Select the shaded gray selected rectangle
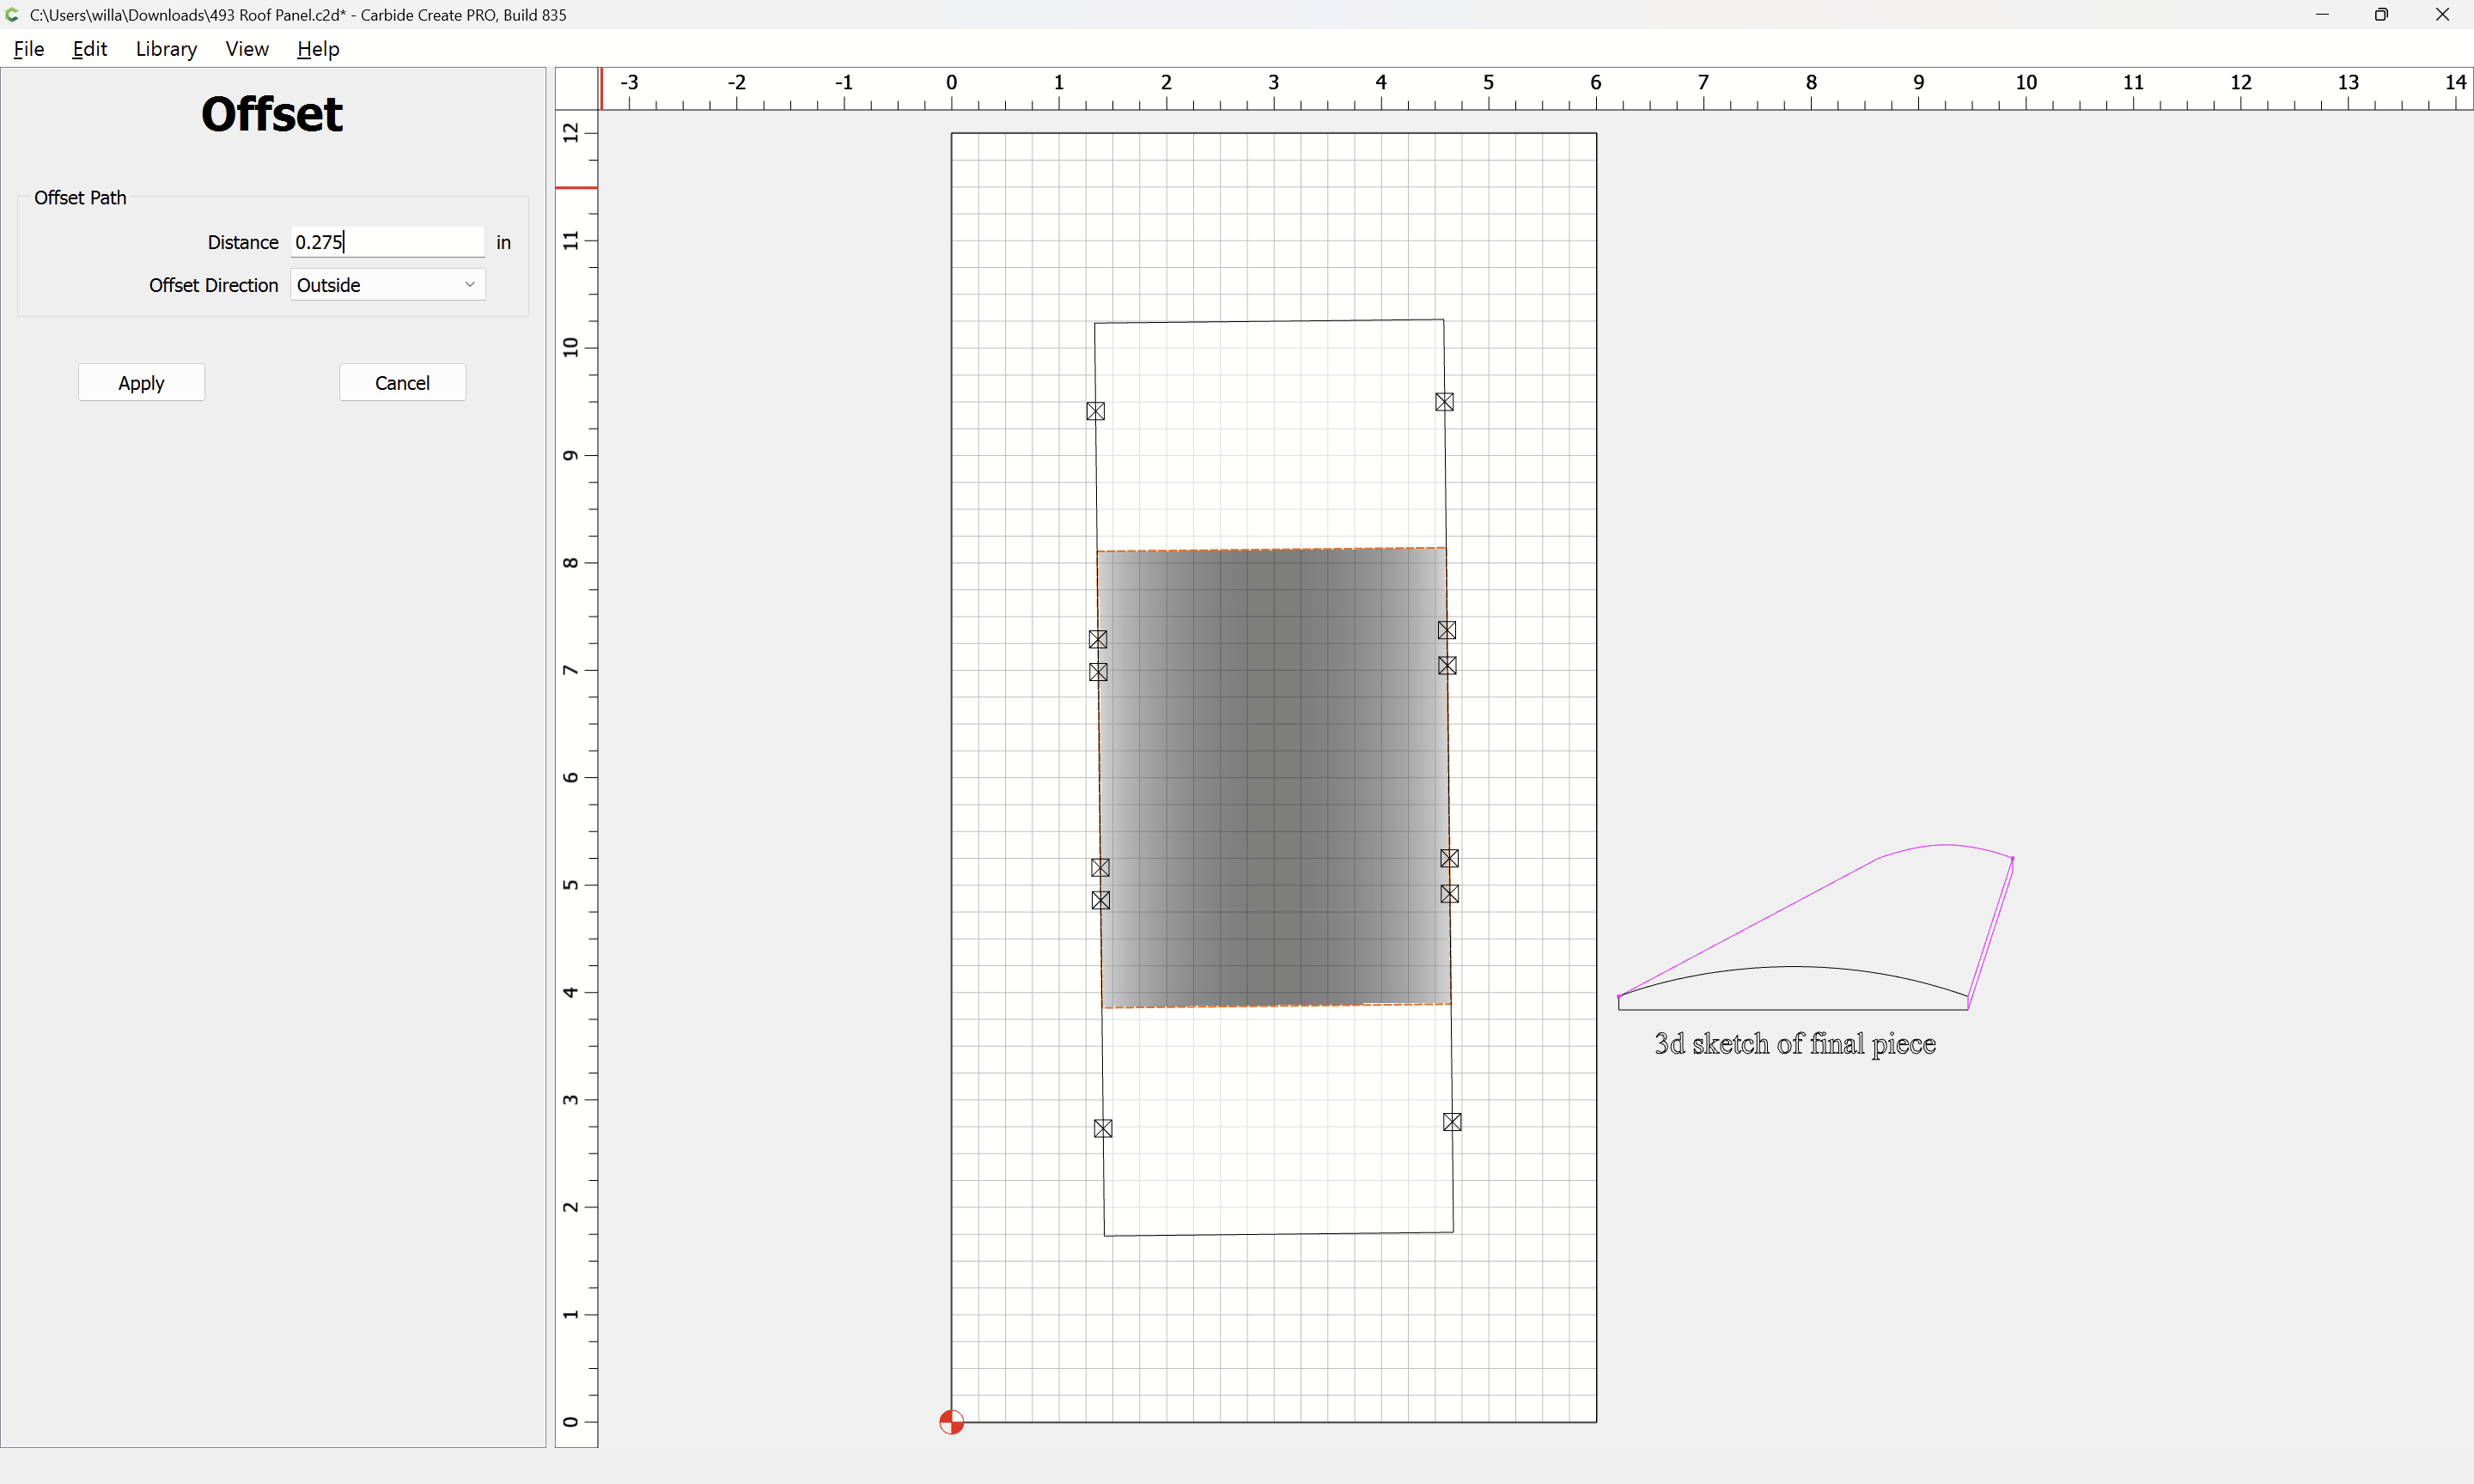 click(1273, 777)
